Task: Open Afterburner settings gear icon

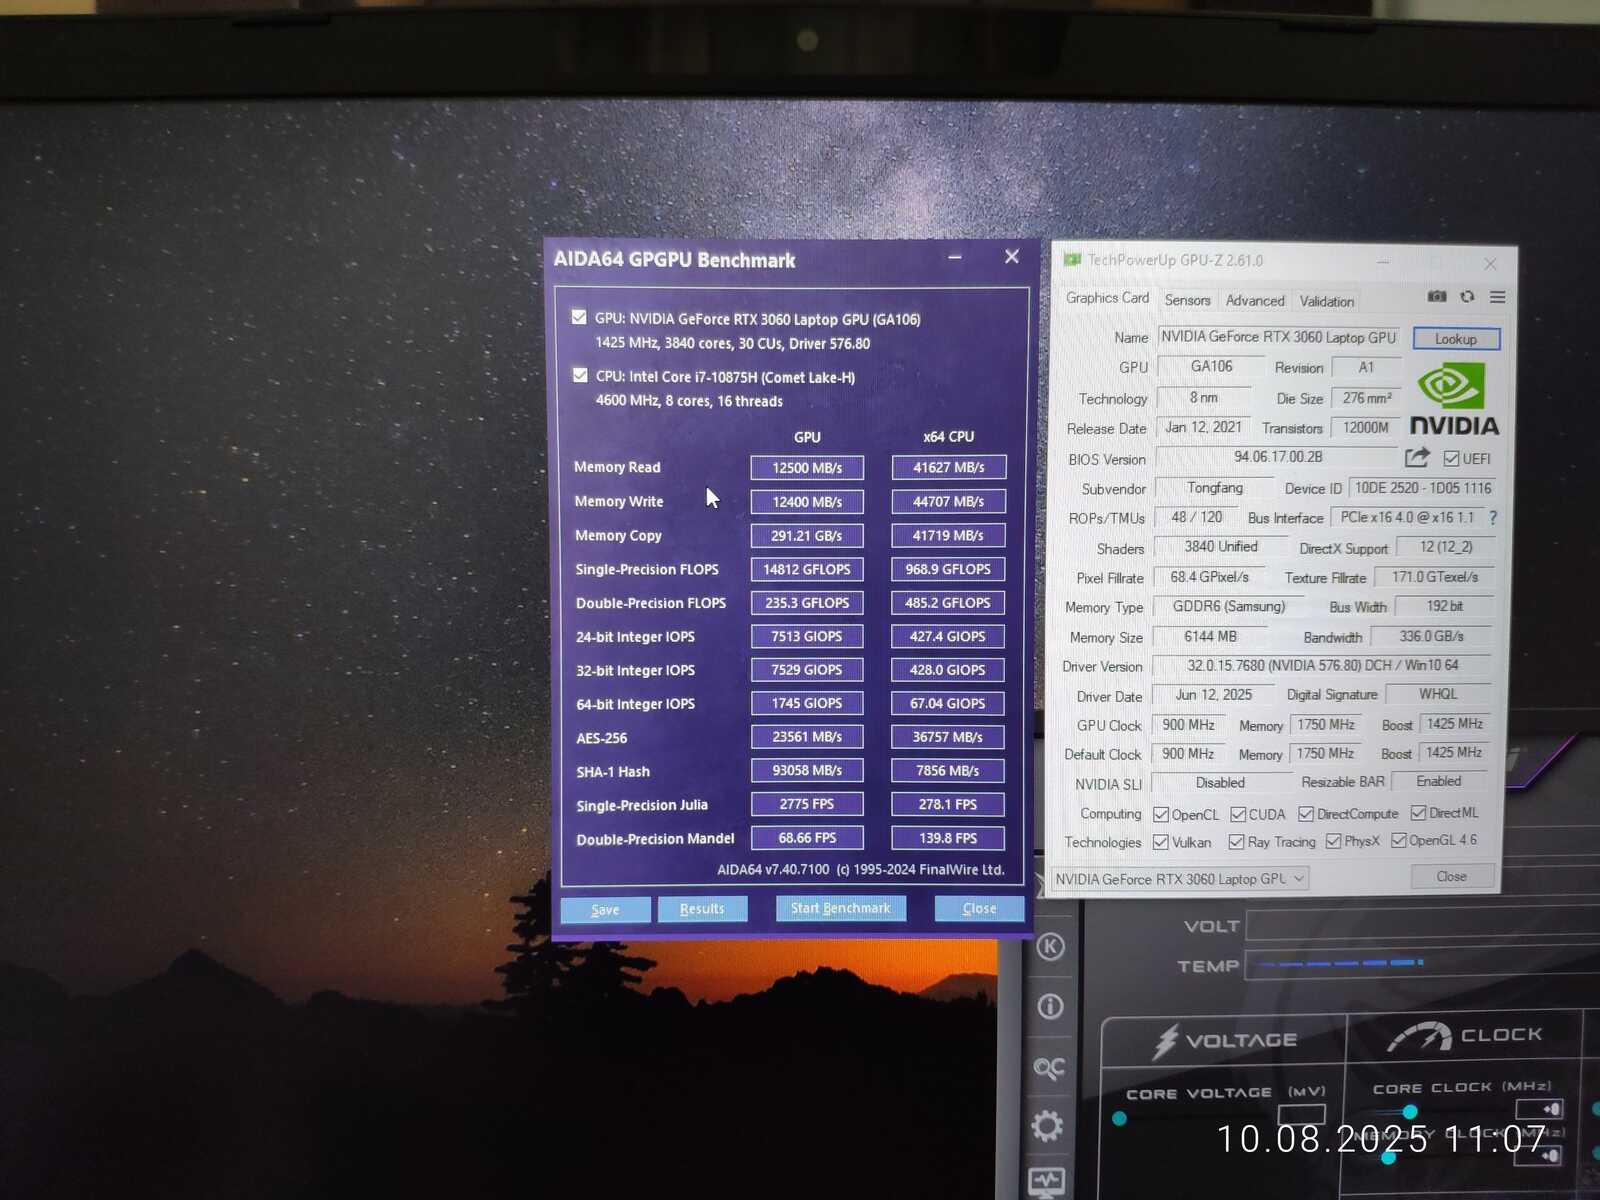Action: (1048, 1126)
